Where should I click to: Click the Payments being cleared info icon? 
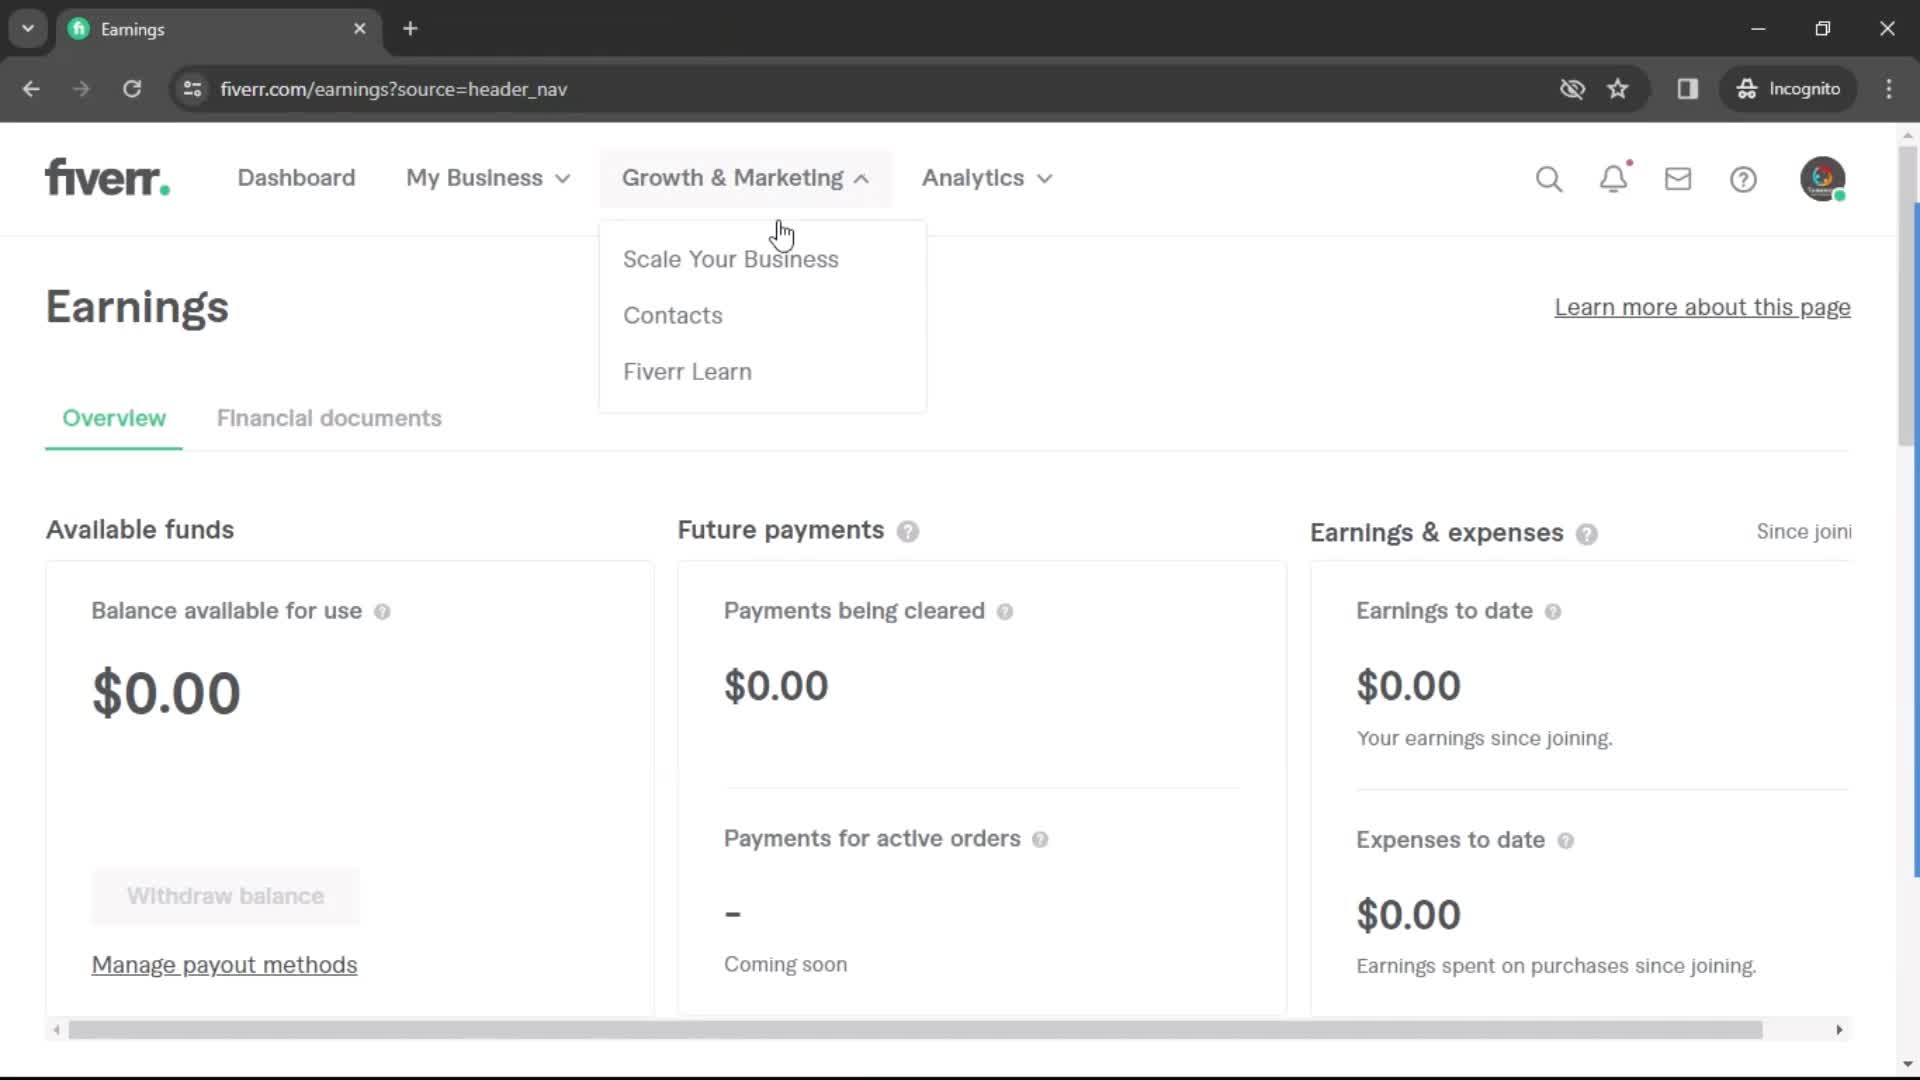coord(1005,611)
